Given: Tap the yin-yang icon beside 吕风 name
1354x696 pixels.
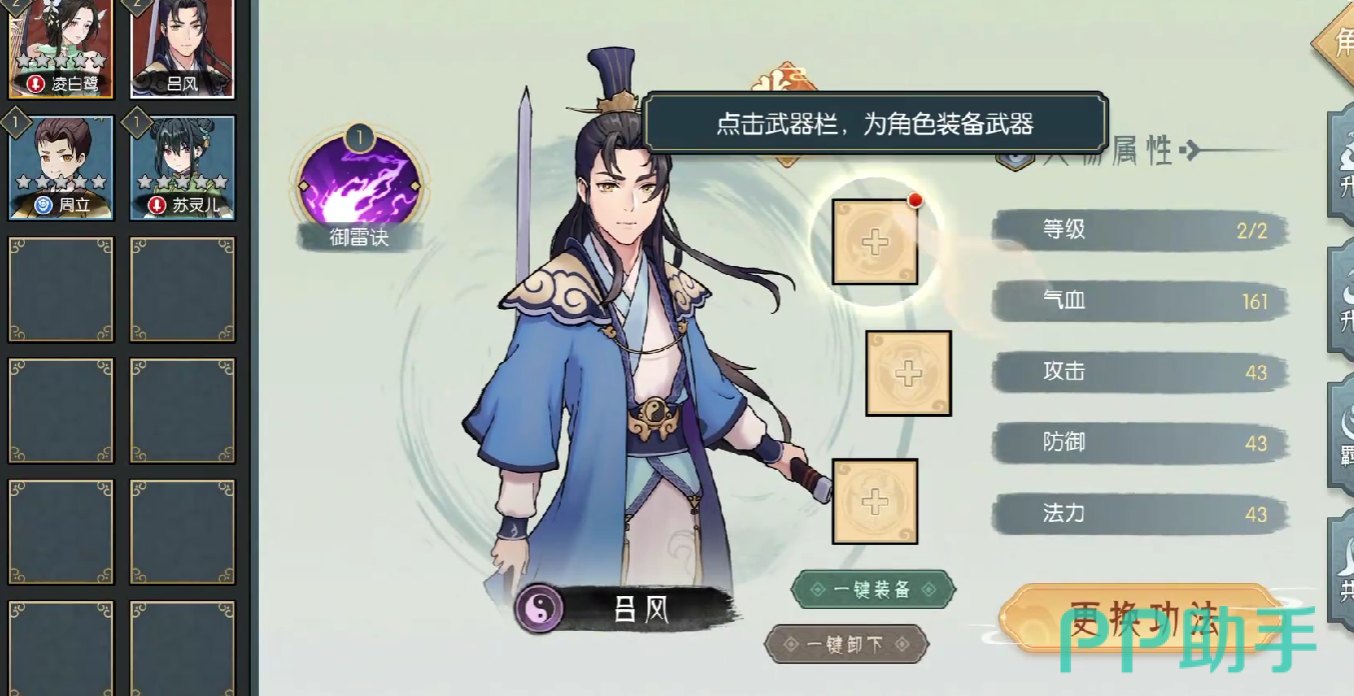Looking at the screenshot, I should tap(539, 609).
